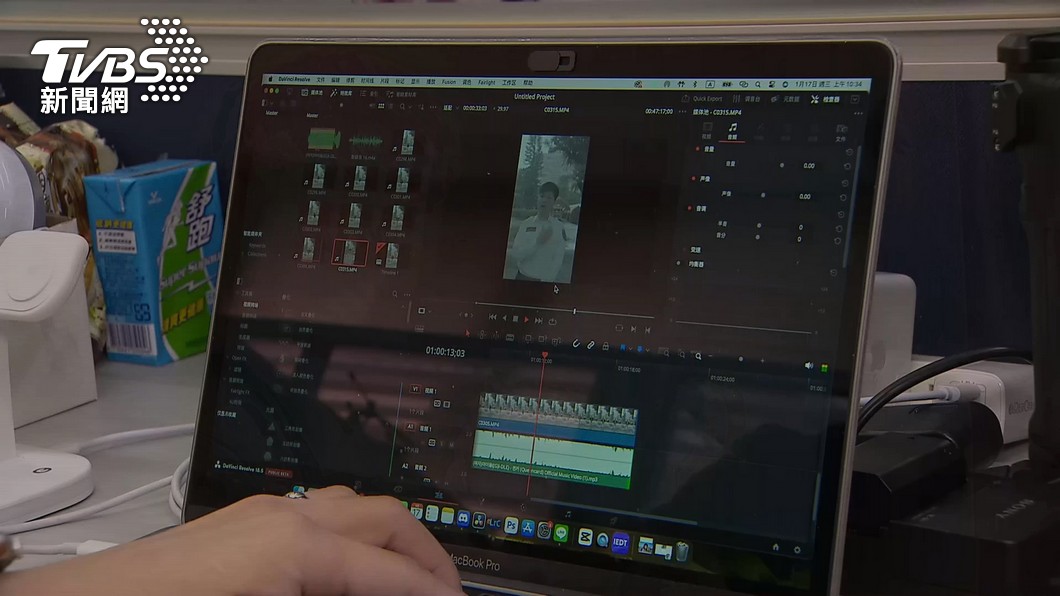Image resolution: width=1060 pixels, height=596 pixels.
Task: Reset the Volume parameter with its reset icon
Action: tap(848, 167)
